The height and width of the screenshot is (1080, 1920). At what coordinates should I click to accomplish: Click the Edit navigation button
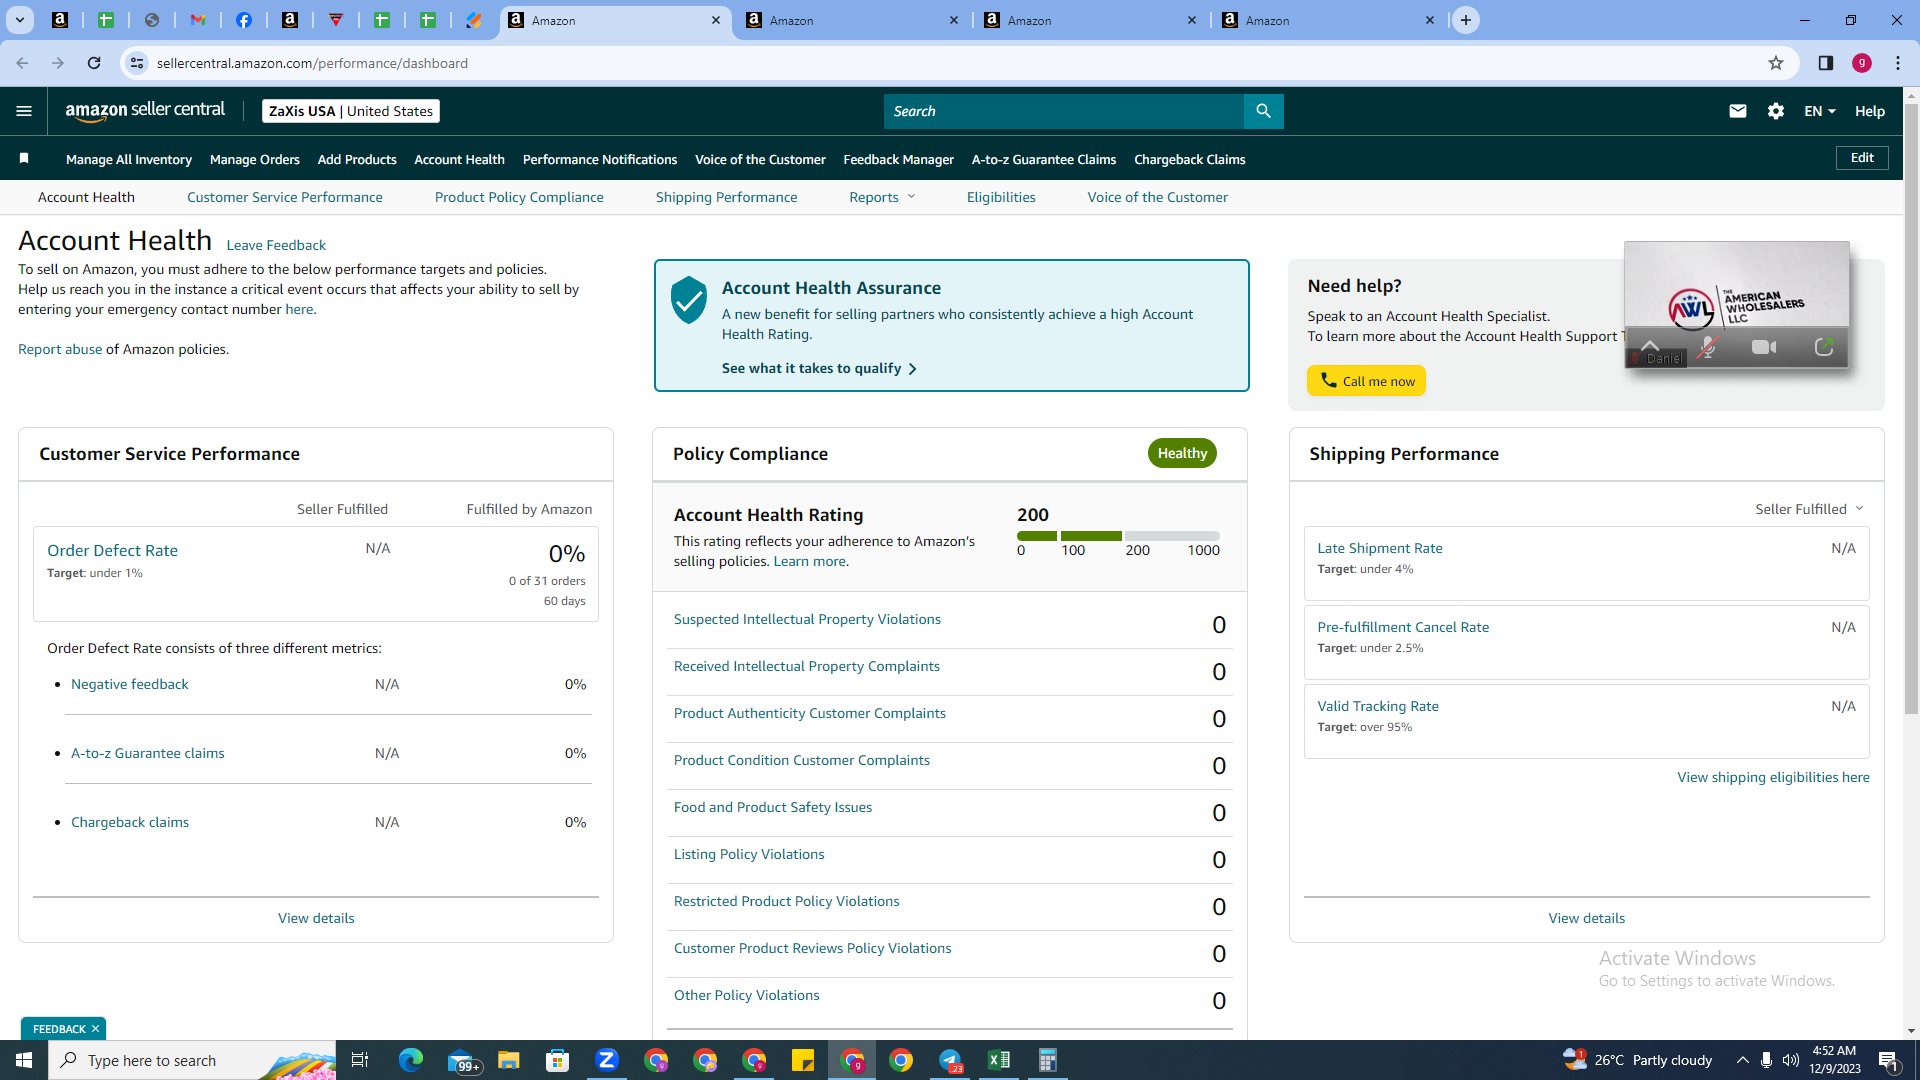coord(1862,158)
